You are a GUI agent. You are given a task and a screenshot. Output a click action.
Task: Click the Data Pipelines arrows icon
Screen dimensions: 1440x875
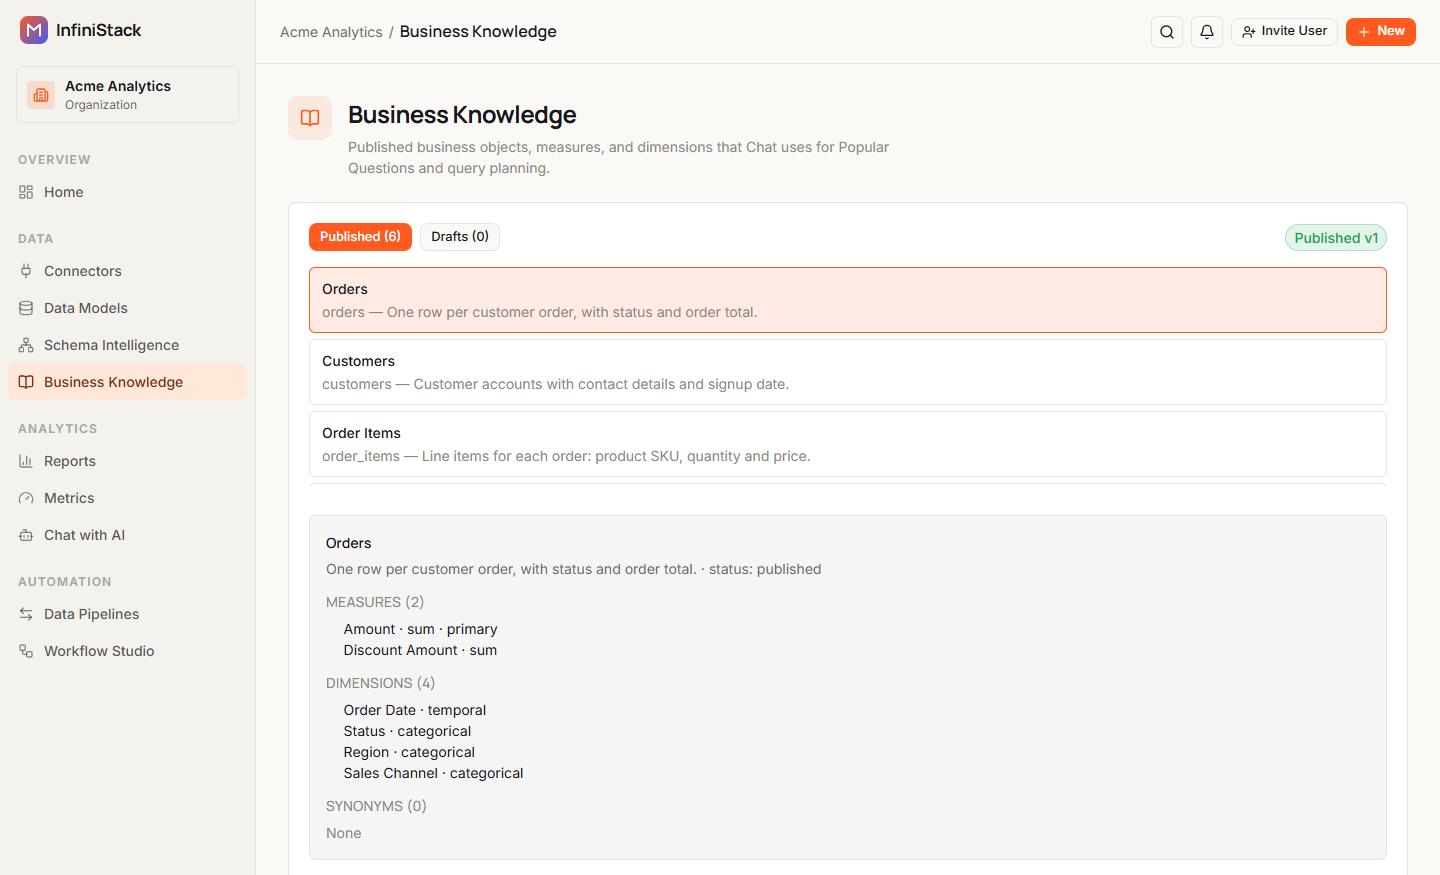[26, 614]
